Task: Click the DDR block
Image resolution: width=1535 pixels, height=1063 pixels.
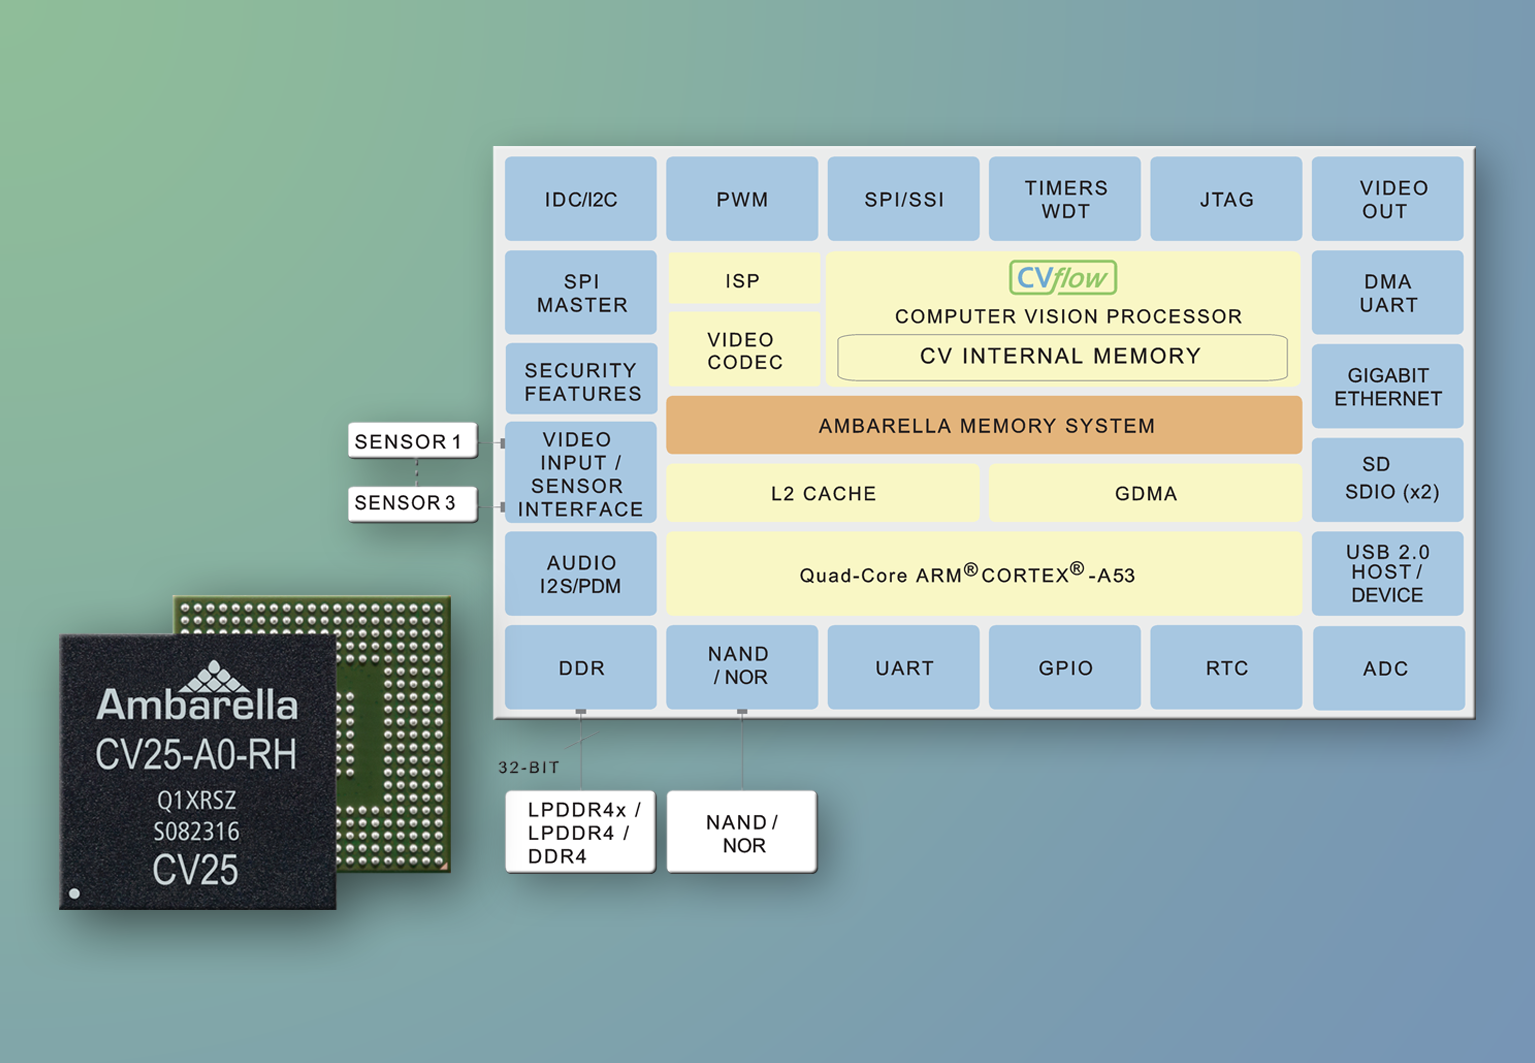Action: tap(581, 668)
